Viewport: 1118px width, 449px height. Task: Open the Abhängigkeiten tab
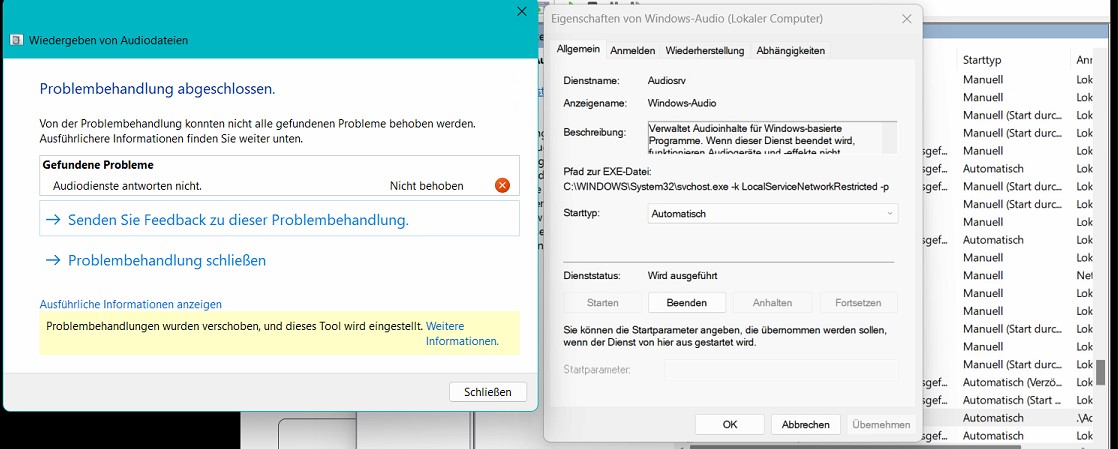pos(791,51)
